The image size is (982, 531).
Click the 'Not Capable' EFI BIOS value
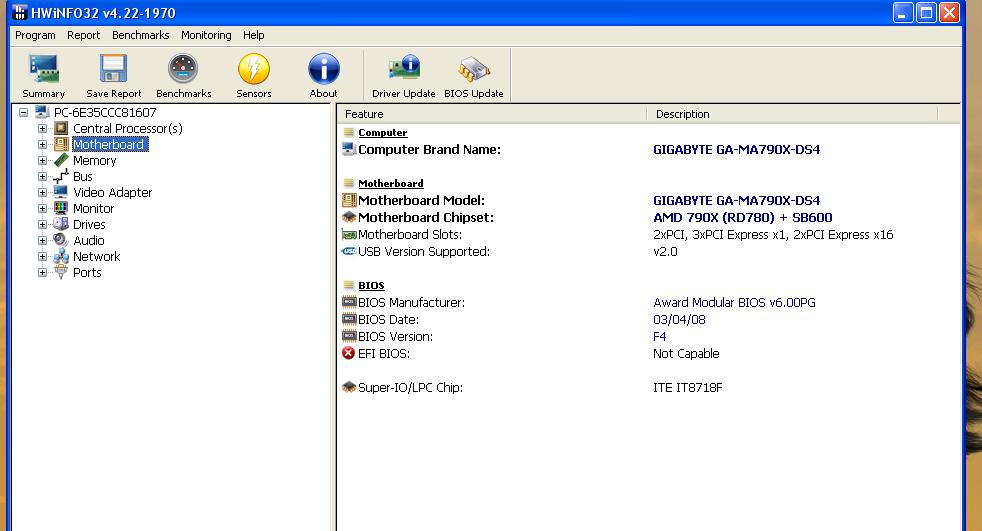point(686,353)
